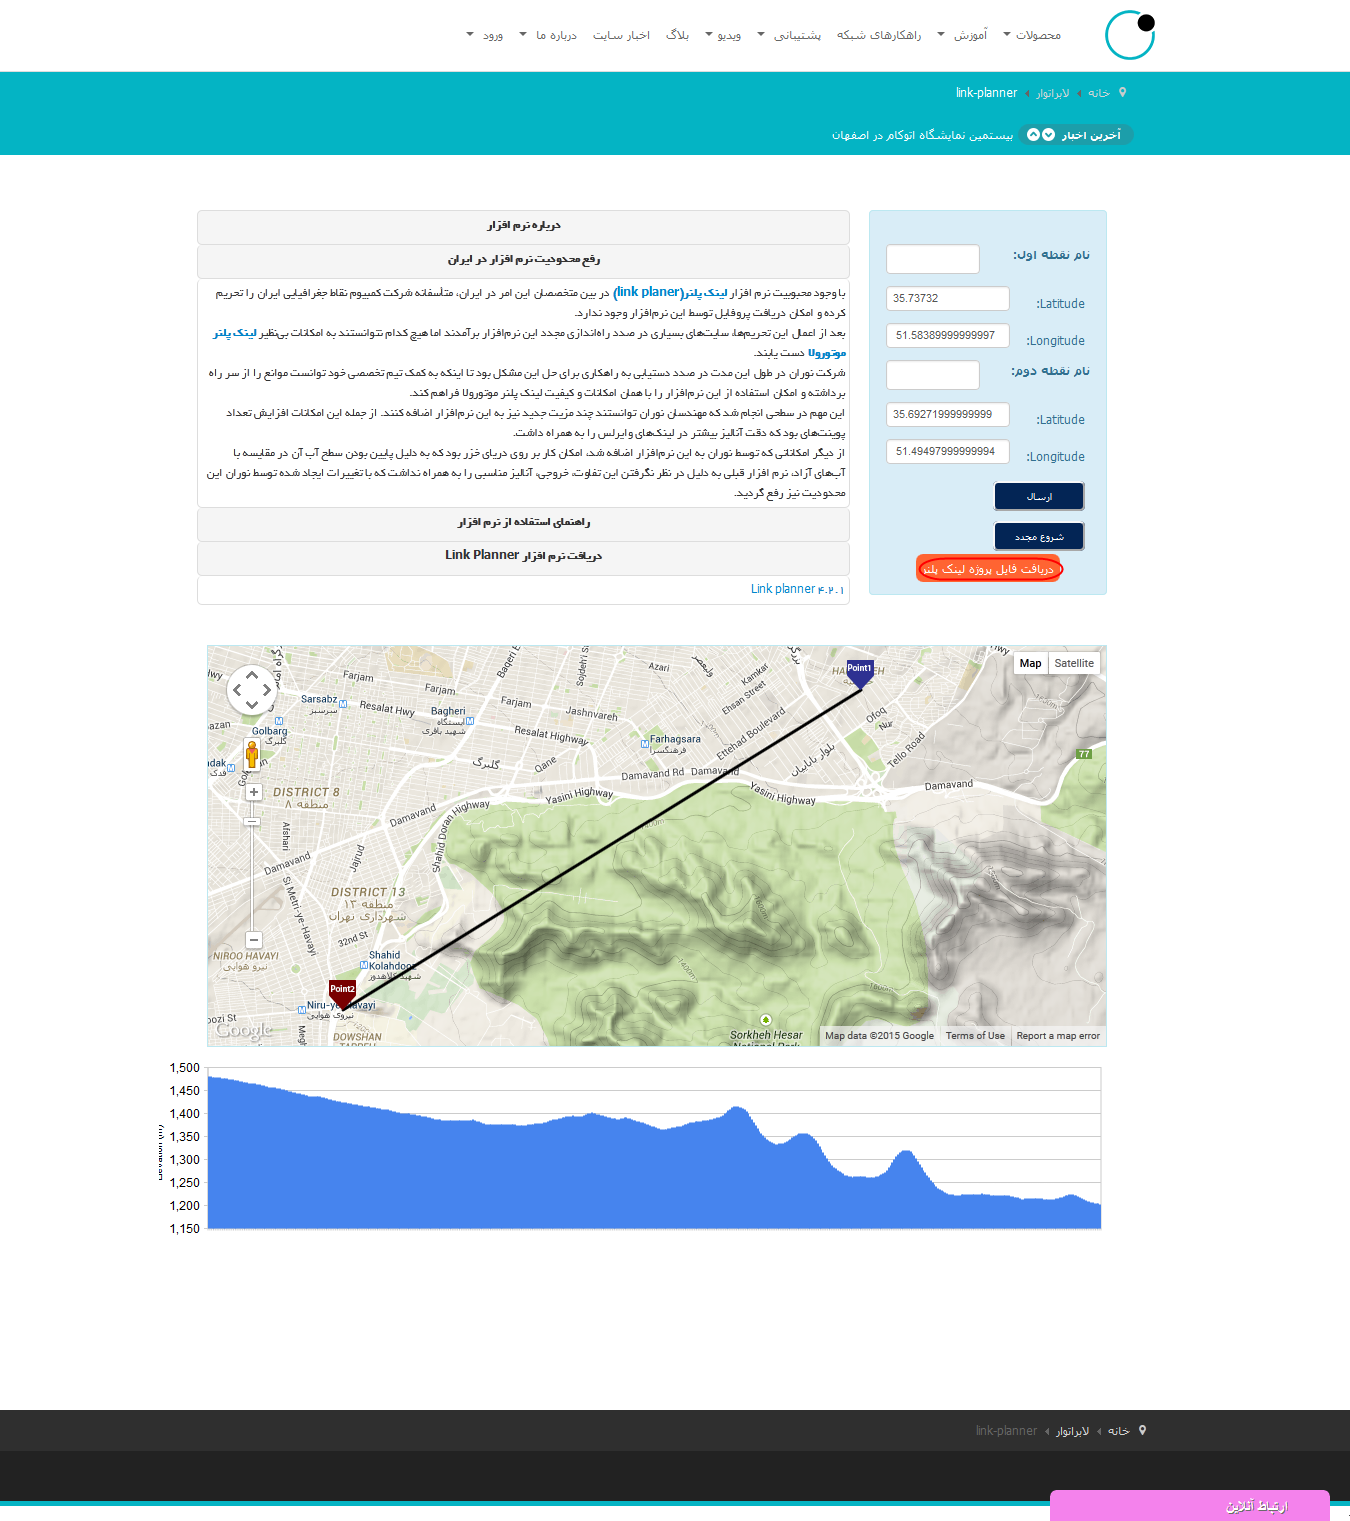Go to لابراتوار in the footer breadcrumb
This screenshot has width=1350, height=1521.
(1072, 1431)
